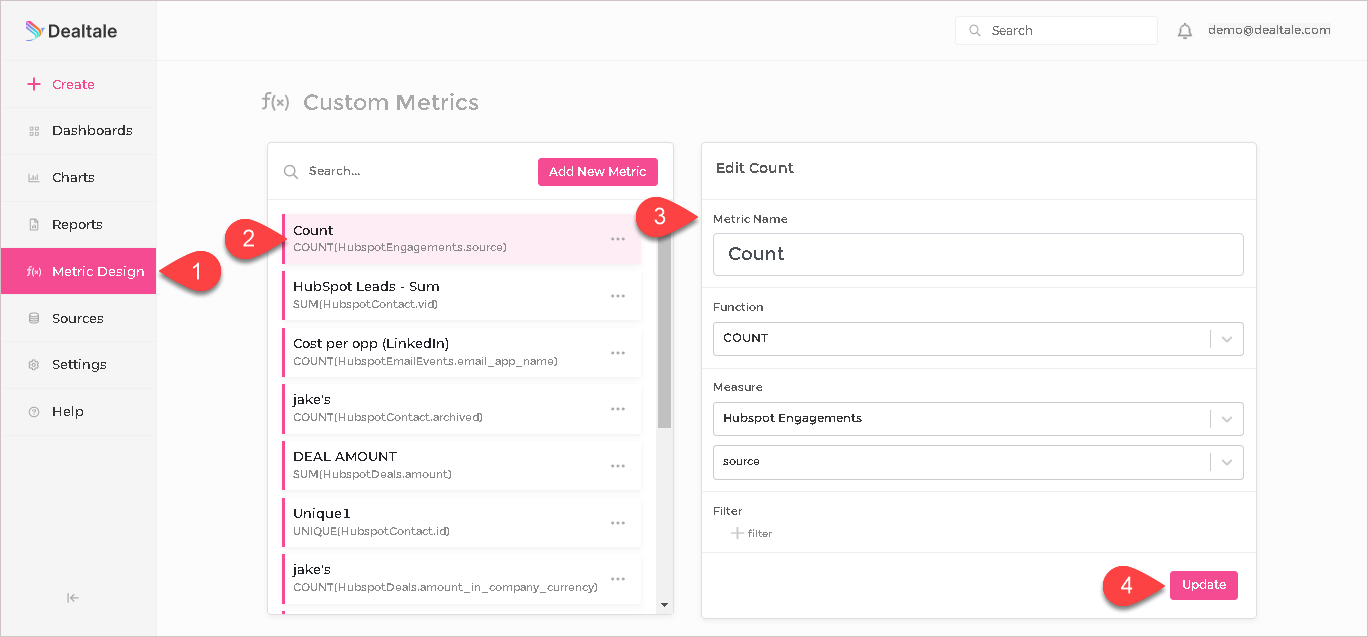Click the Dashboards grid icon
This screenshot has width=1368, height=637.
[x=34, y=131]
